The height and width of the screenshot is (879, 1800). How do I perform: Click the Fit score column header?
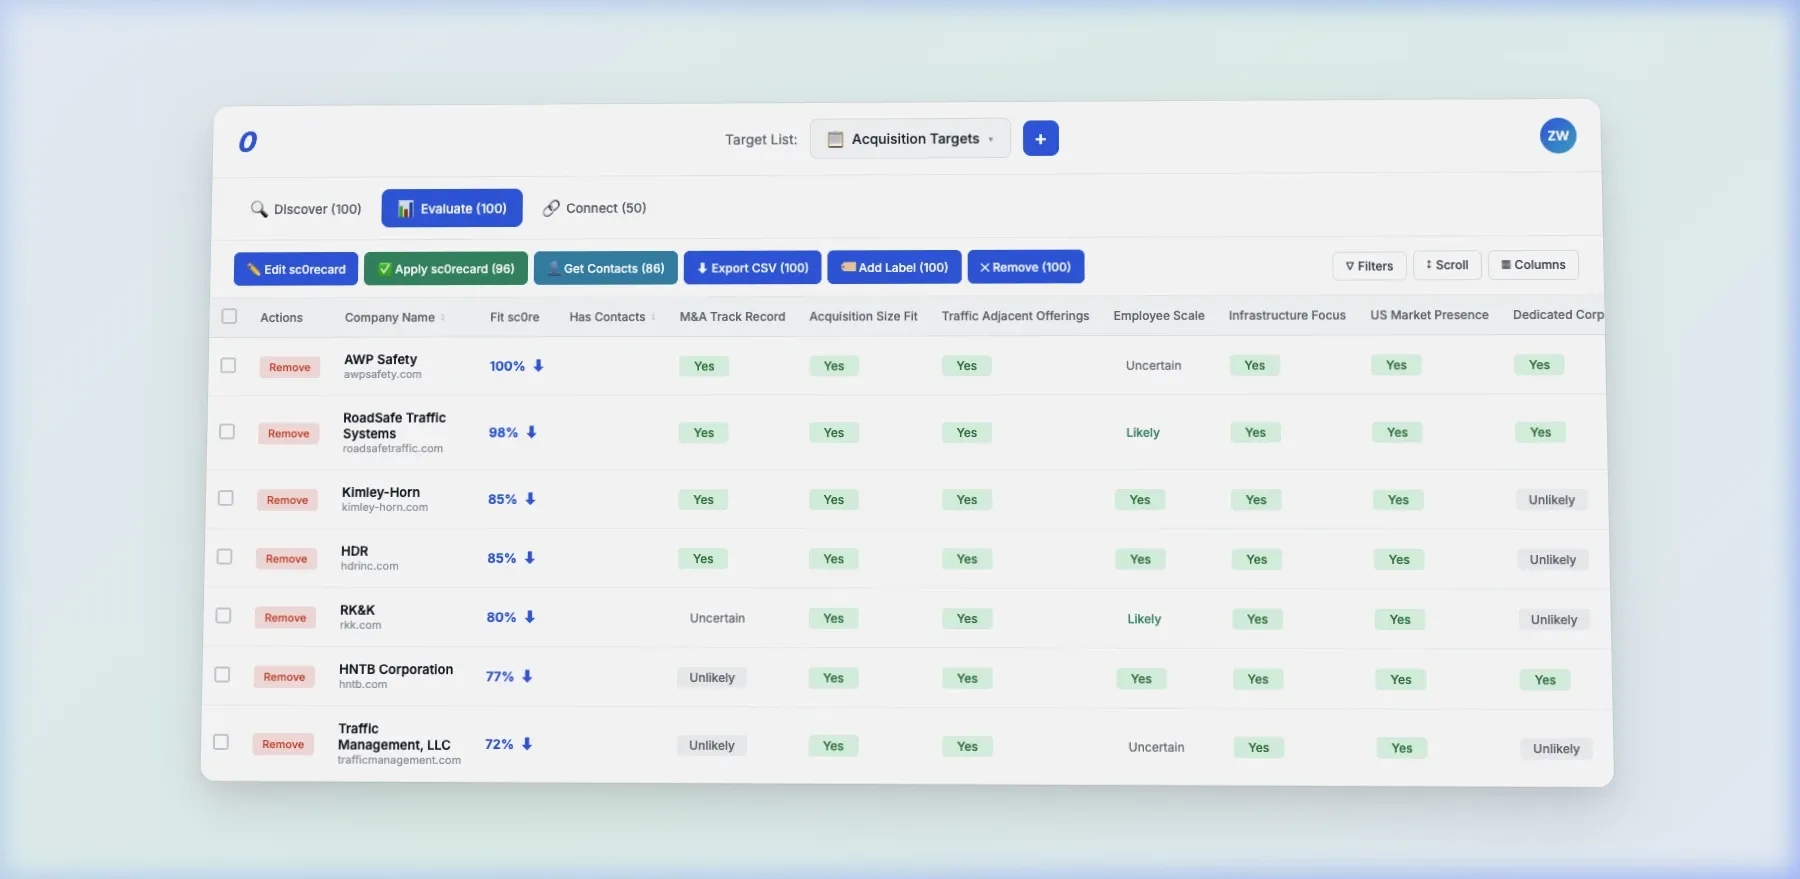[x=515, y=317]
